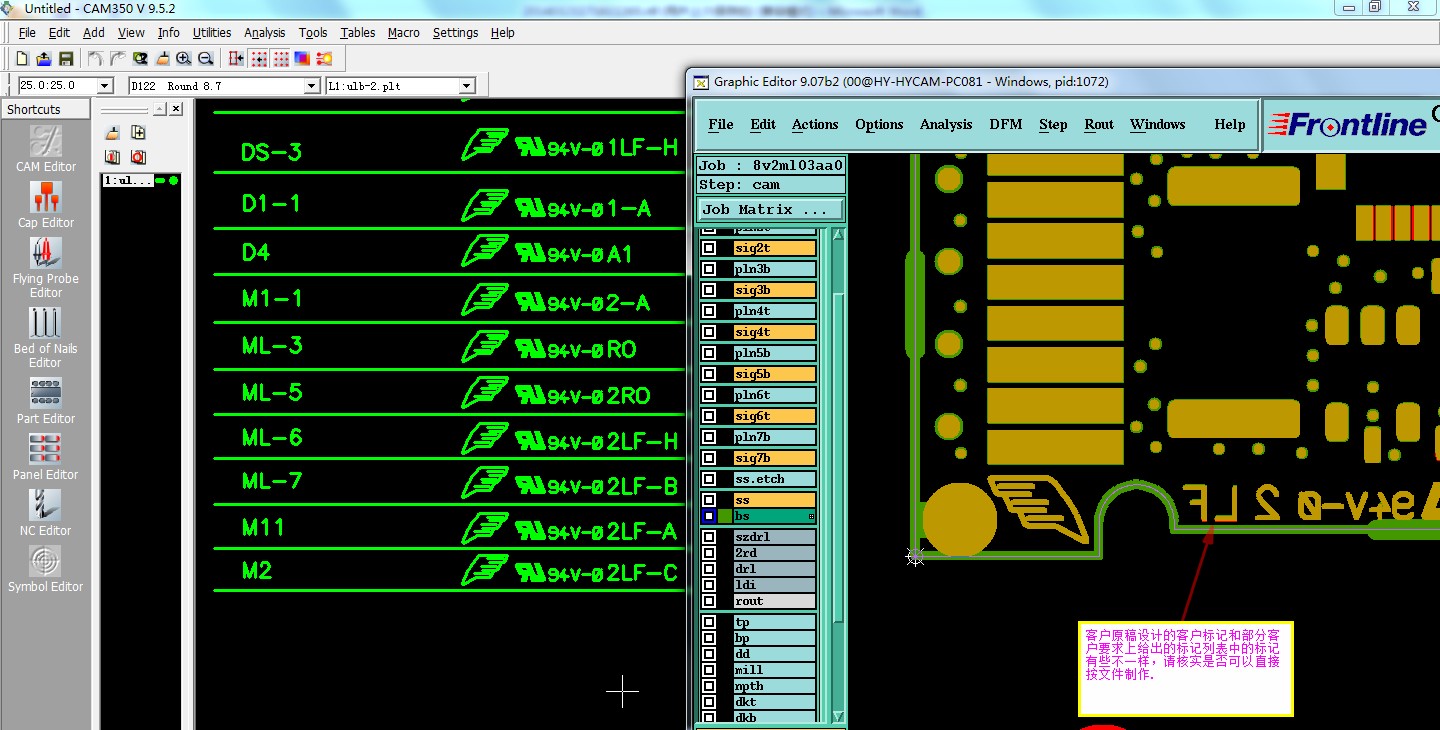The width and height of the screenshot is (1440, 730).
Task: Open the L1:ulb-2.plt layer dropdown
Action: pyautogui.click(x=466, y=86)
